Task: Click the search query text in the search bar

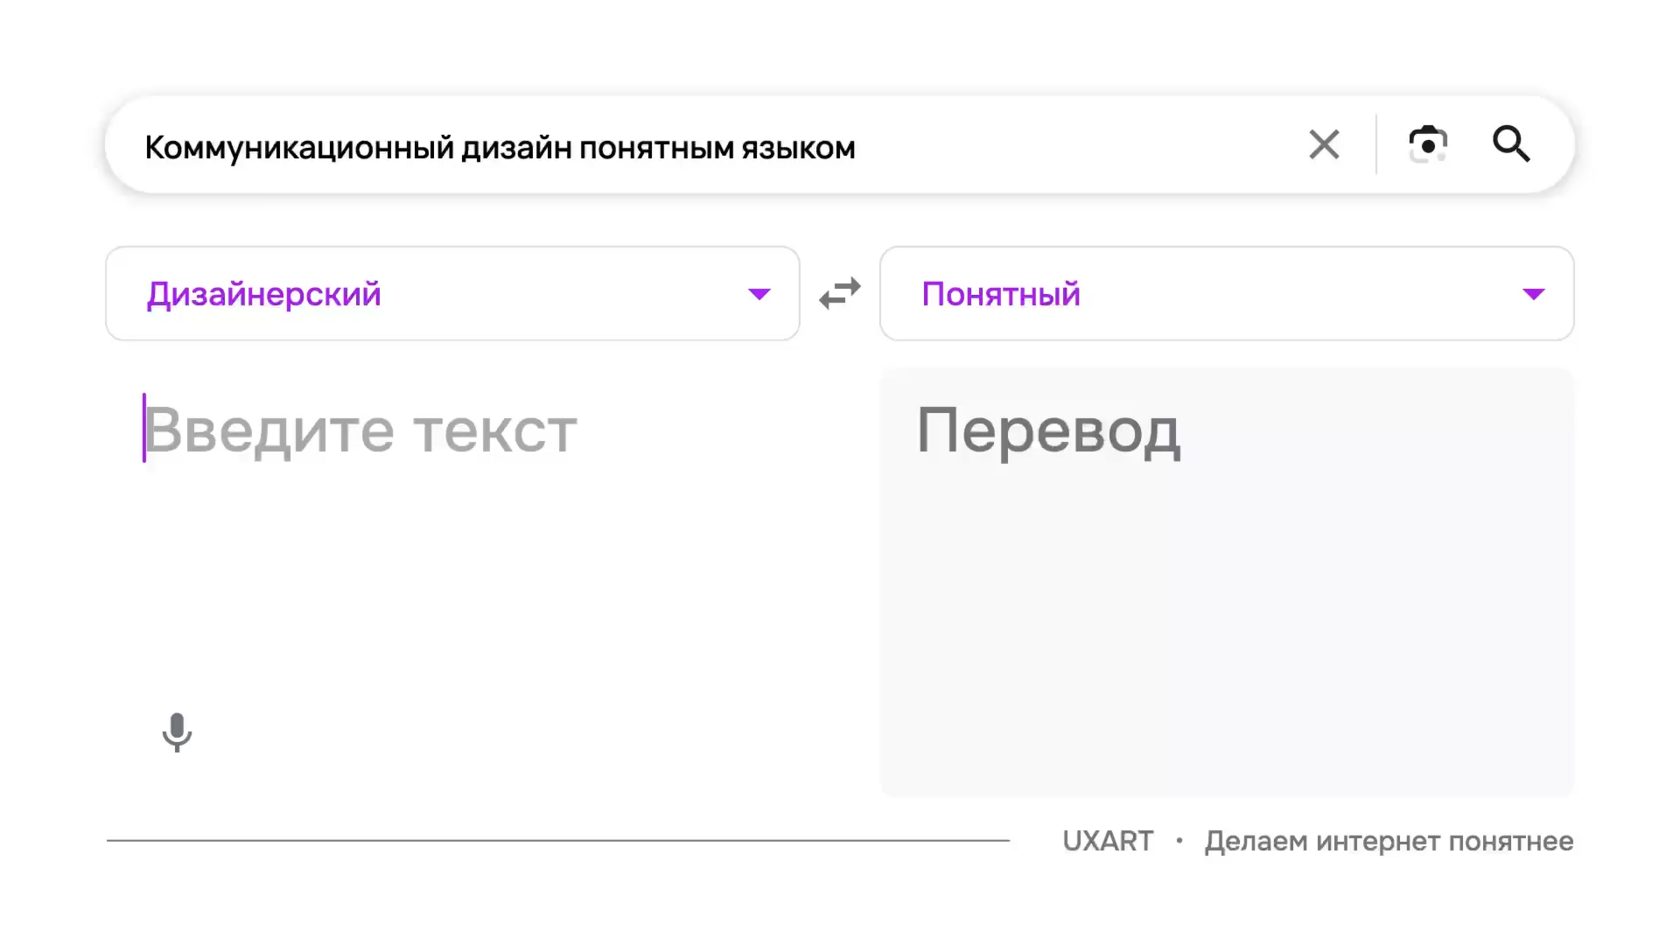Action: tap(500, 148)
